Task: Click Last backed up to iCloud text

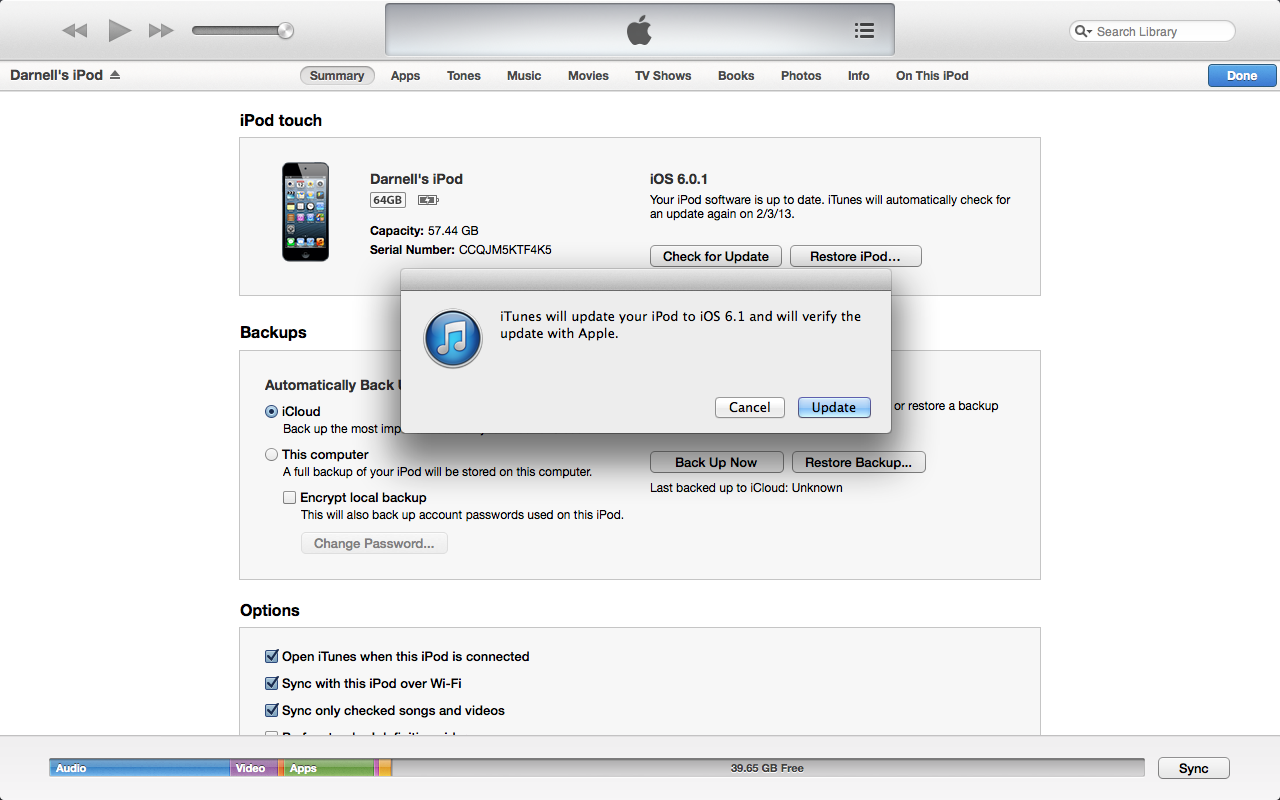Action: click(746, 488)
